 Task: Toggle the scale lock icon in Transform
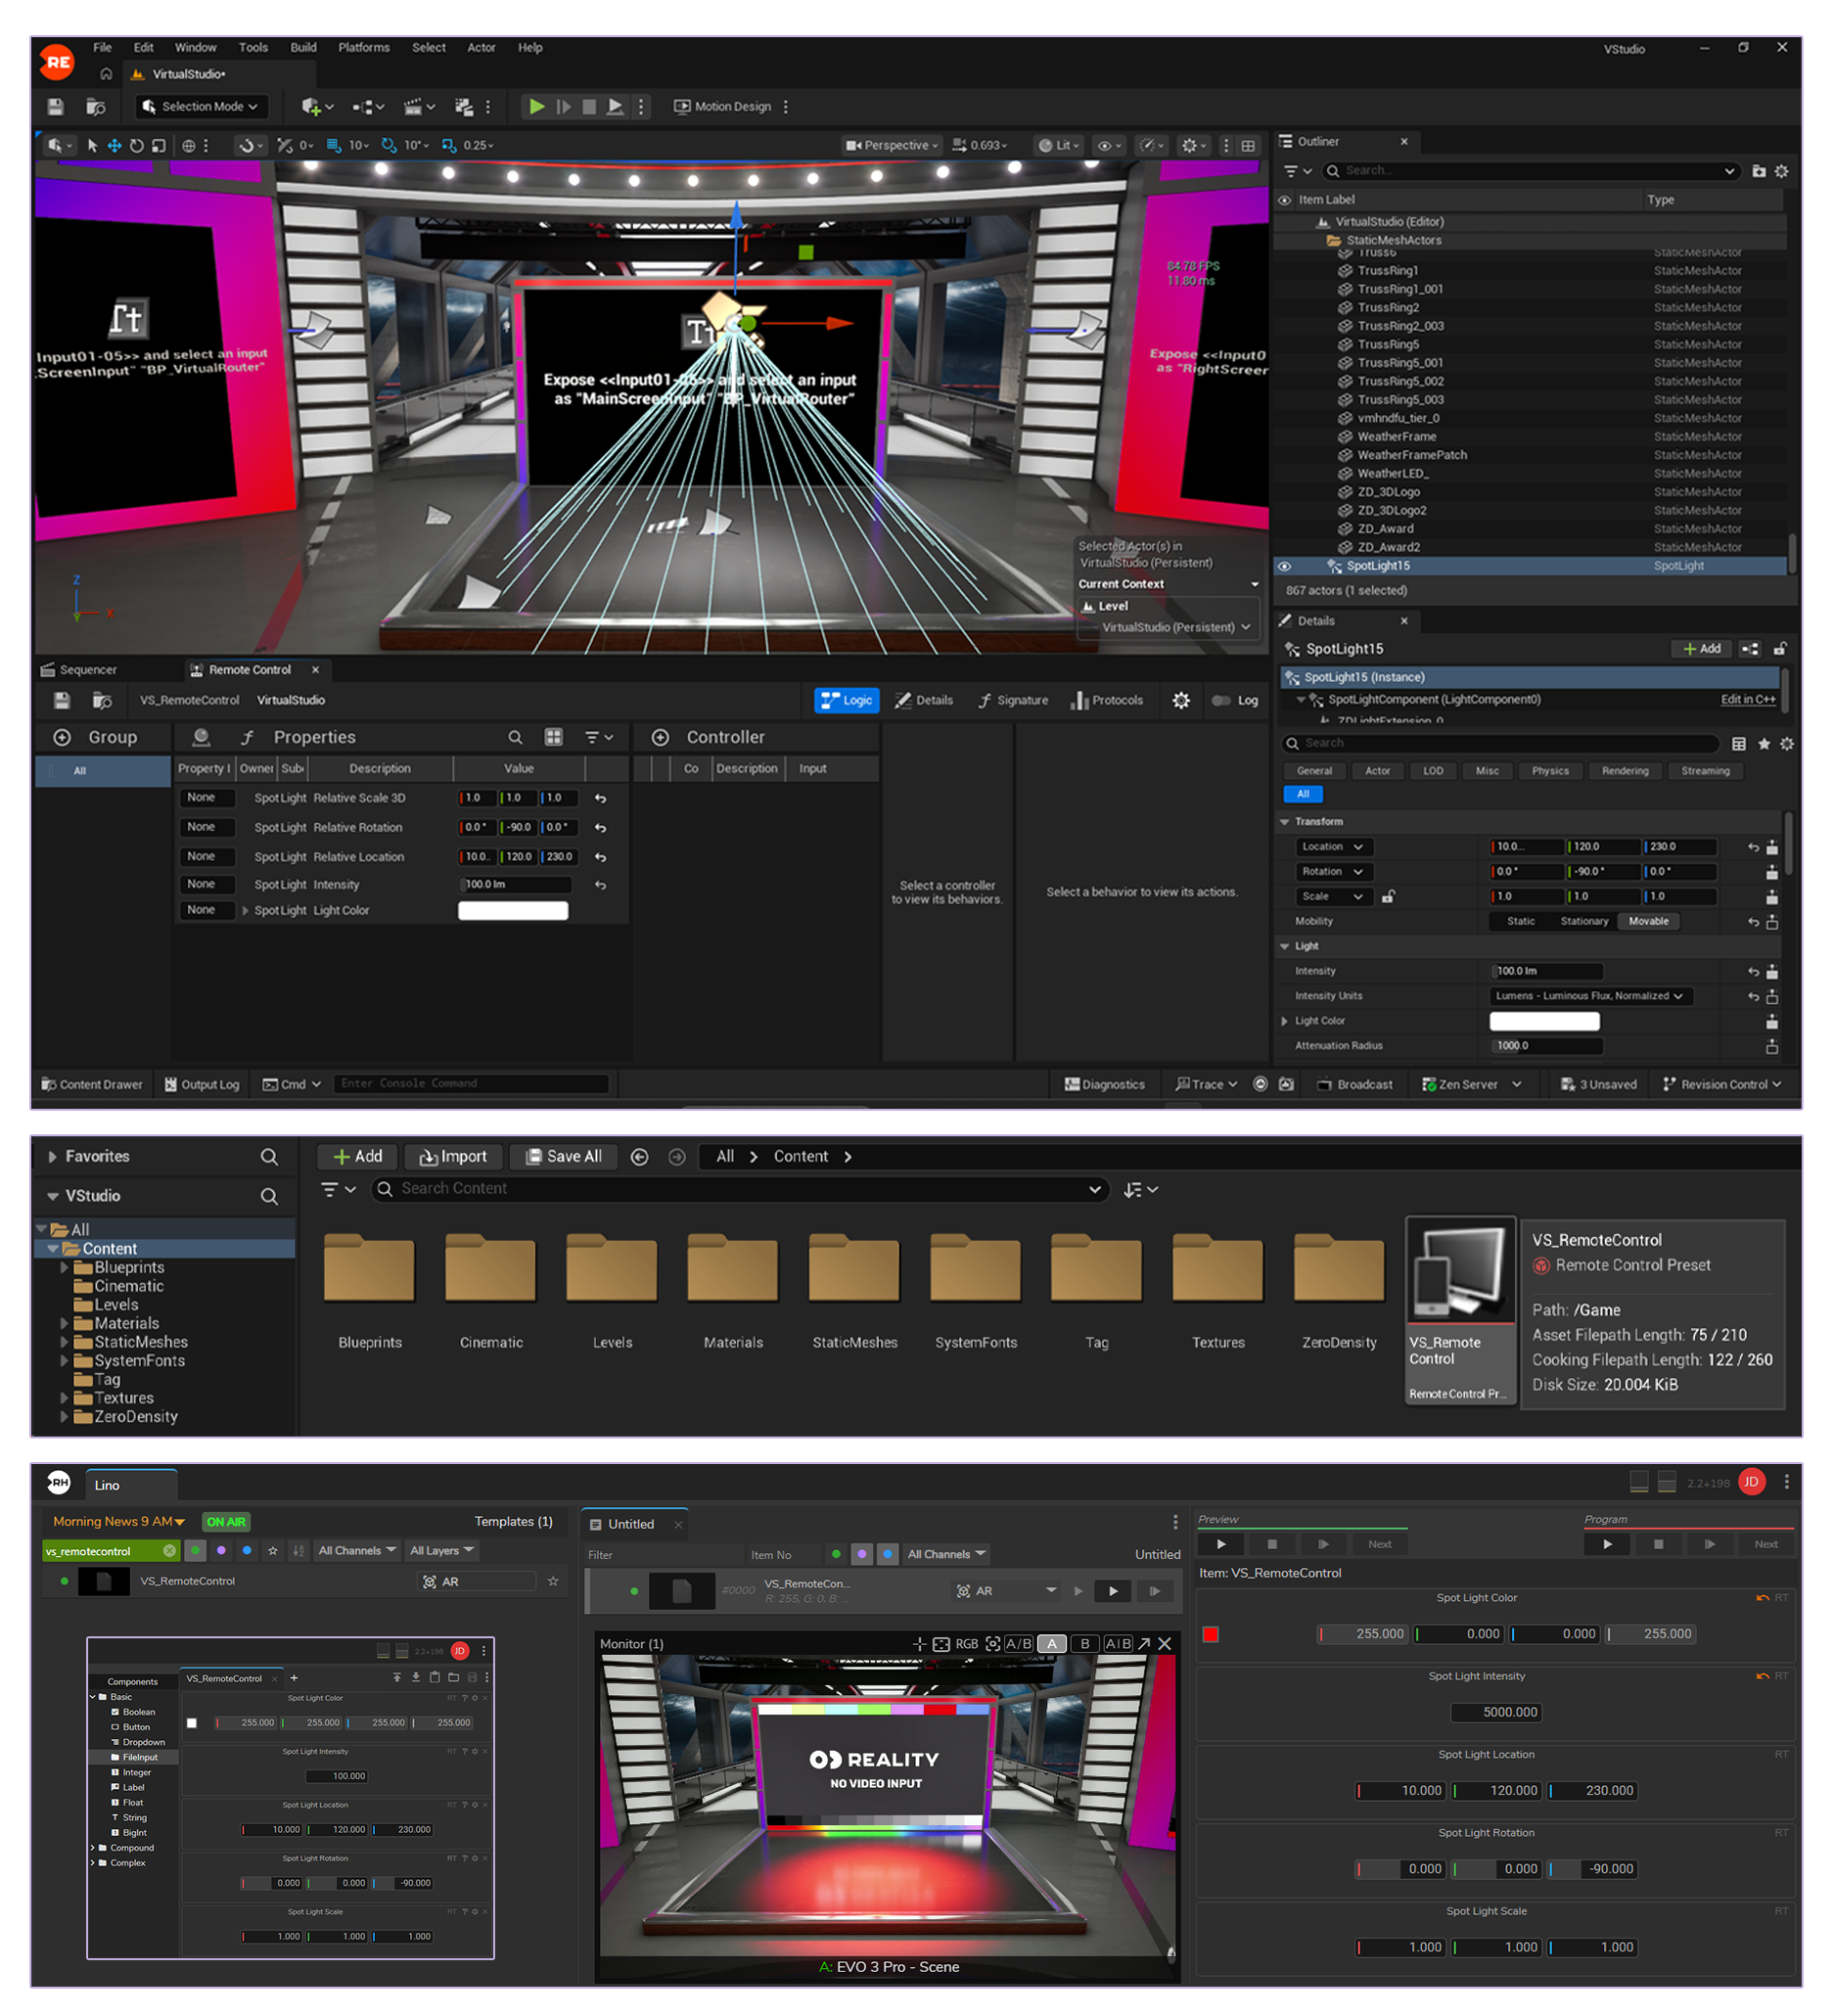pos(1388,897)
